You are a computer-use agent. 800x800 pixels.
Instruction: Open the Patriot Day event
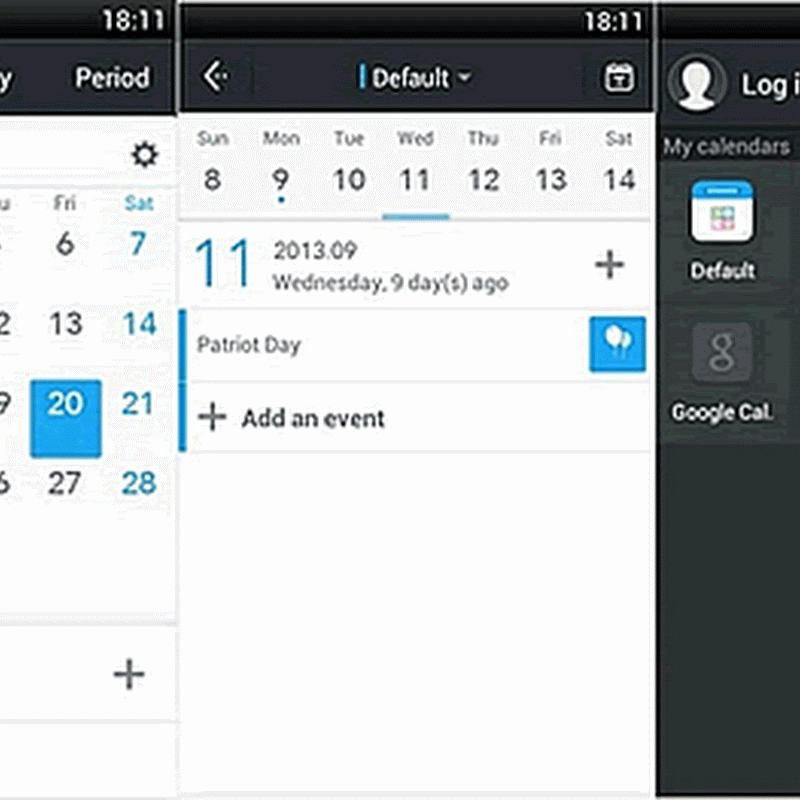pos(380,345)
